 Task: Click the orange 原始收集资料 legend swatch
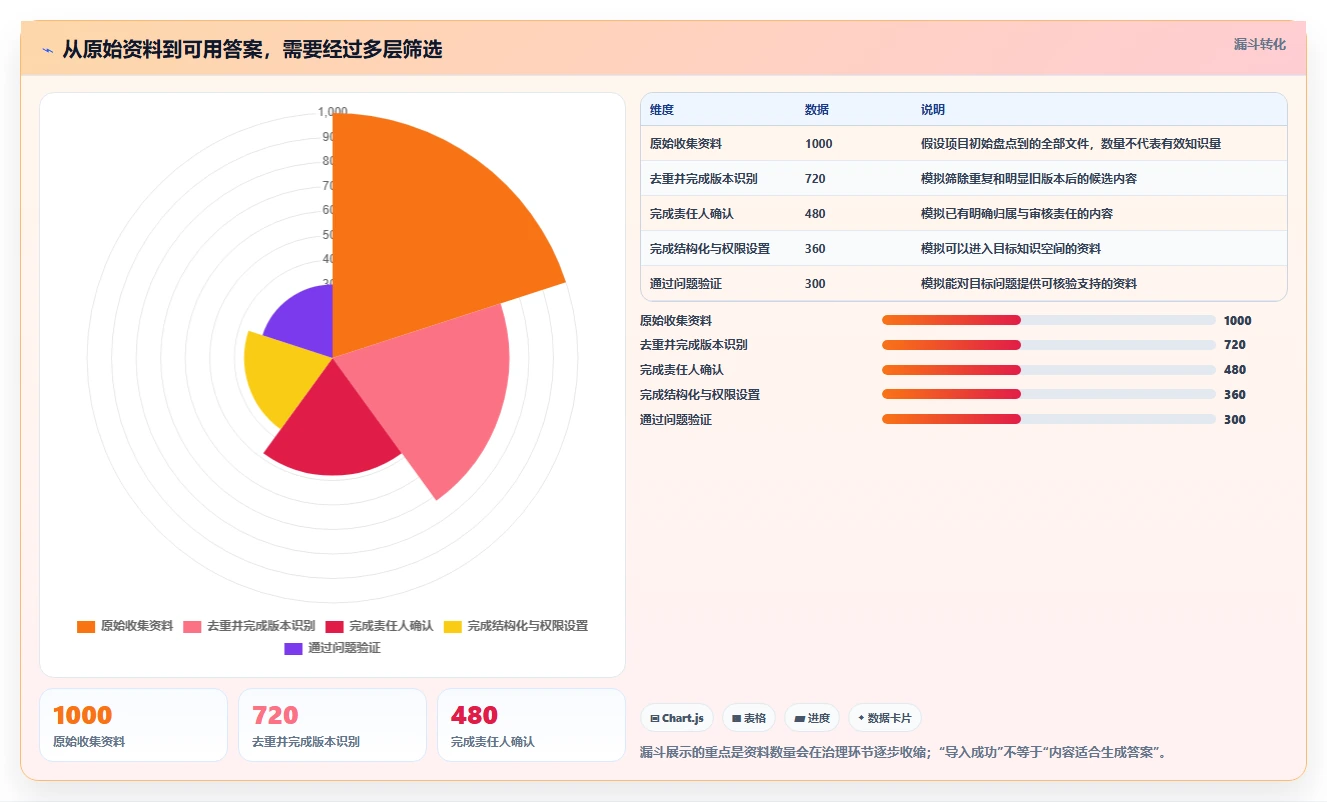pyautogui.click(x=86, y=626)
